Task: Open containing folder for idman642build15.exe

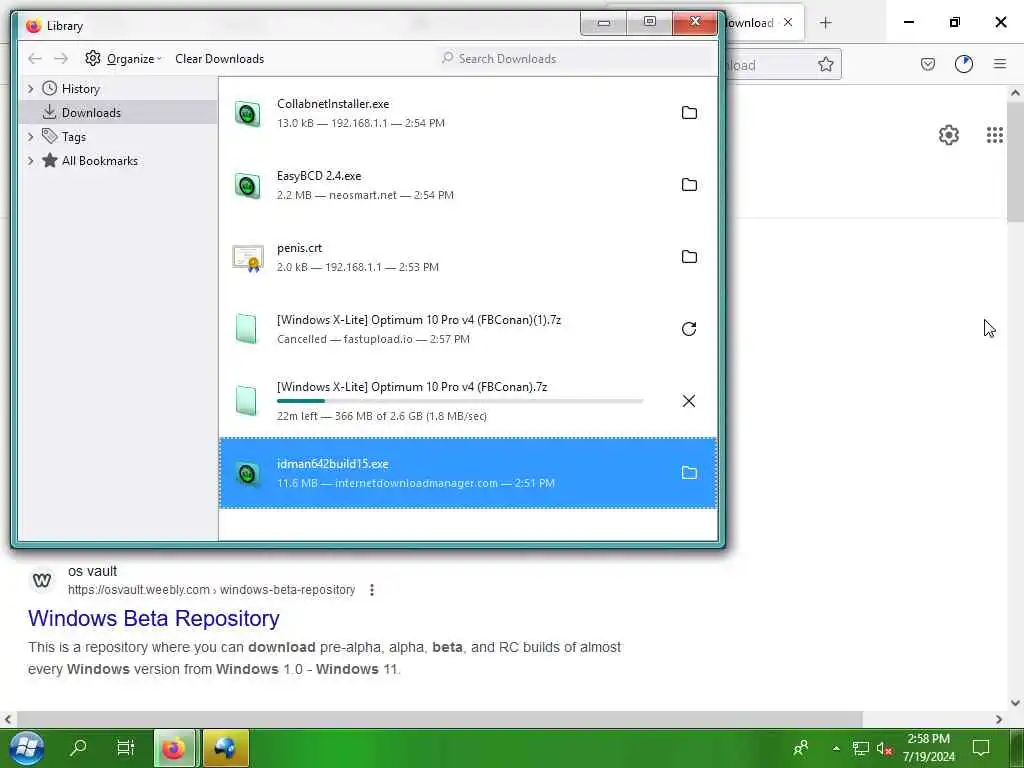Action: [x=689, y=473]
